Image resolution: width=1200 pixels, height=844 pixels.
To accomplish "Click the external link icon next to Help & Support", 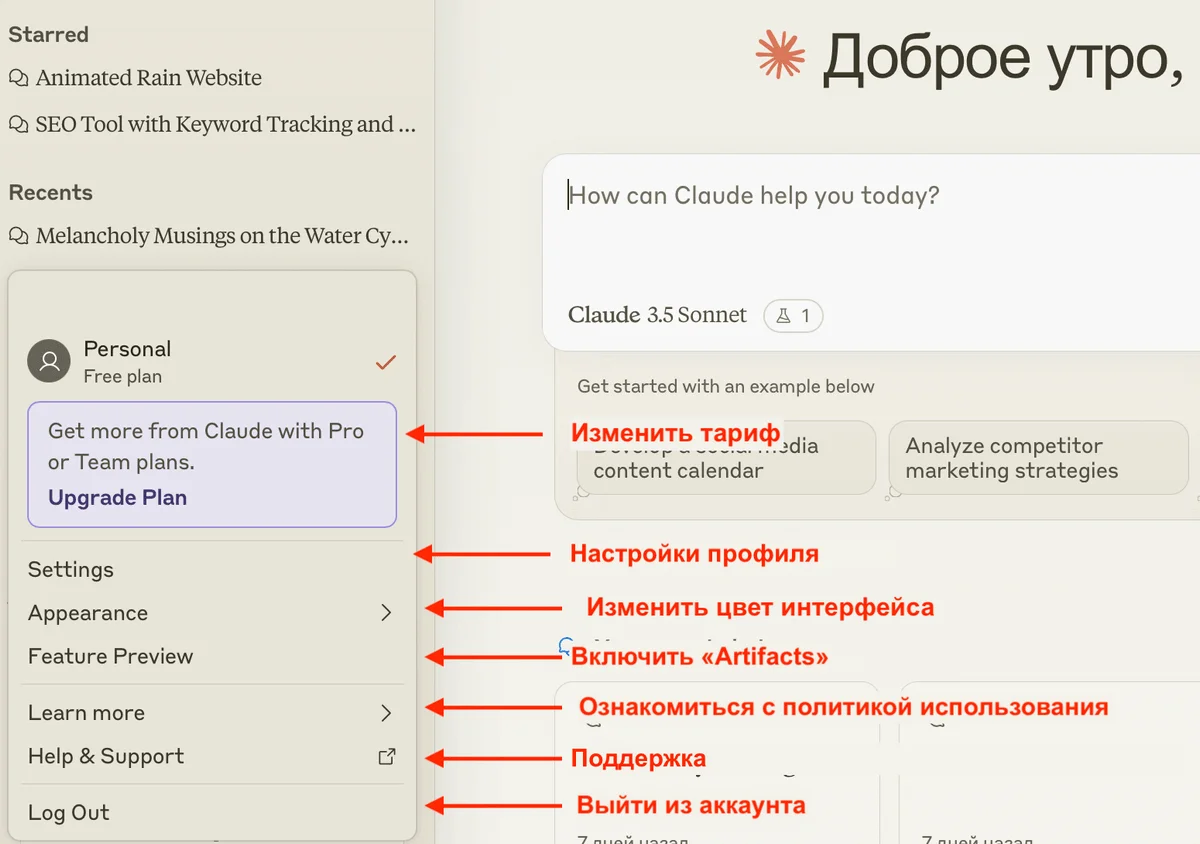I will pyautogui.click(x=386, y=757).
